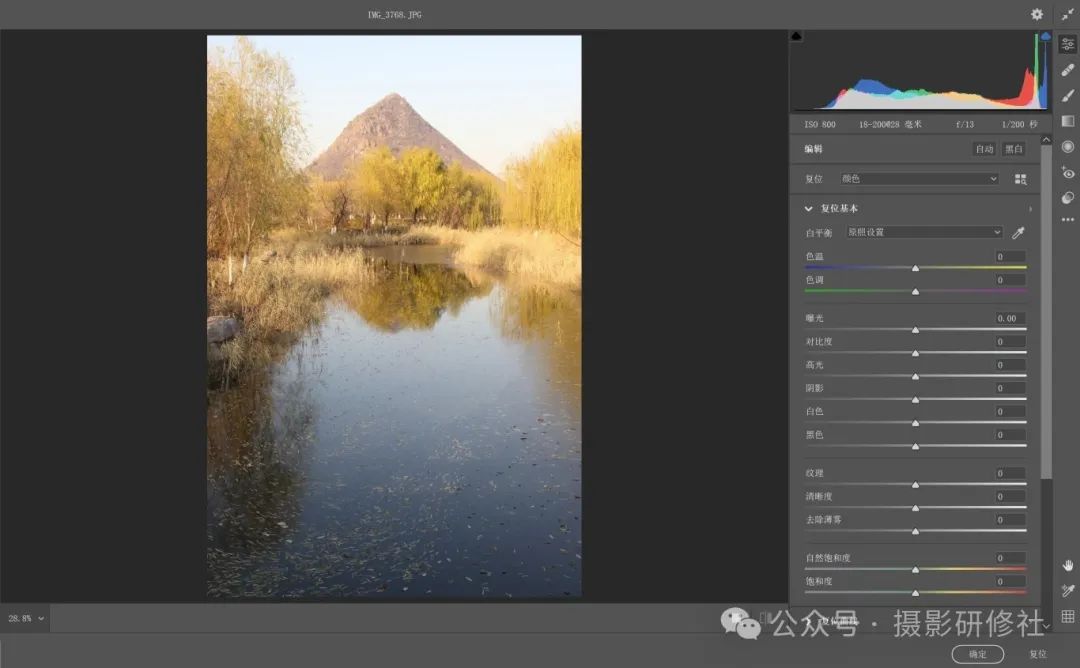The image size is (1080, 668).
Task: Click the 曝光 exposure slider handle
Action: (915, 330)
